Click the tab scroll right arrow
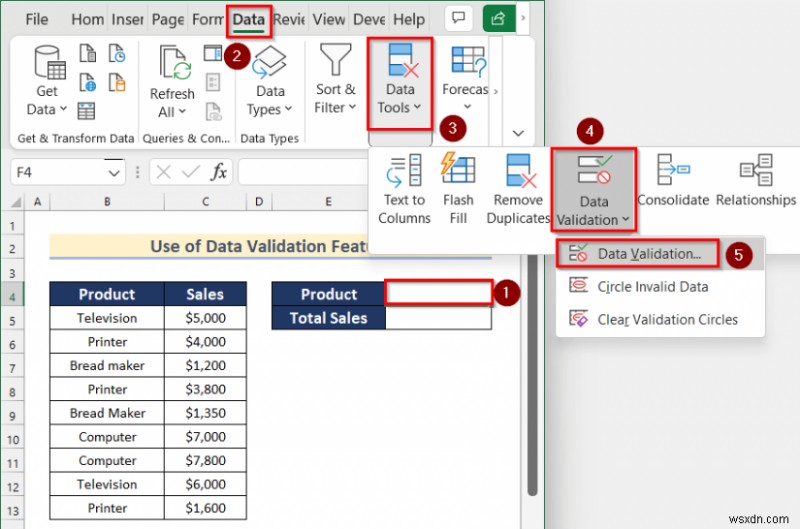Viewport: 800px width, 529px height. pos(522,18)
